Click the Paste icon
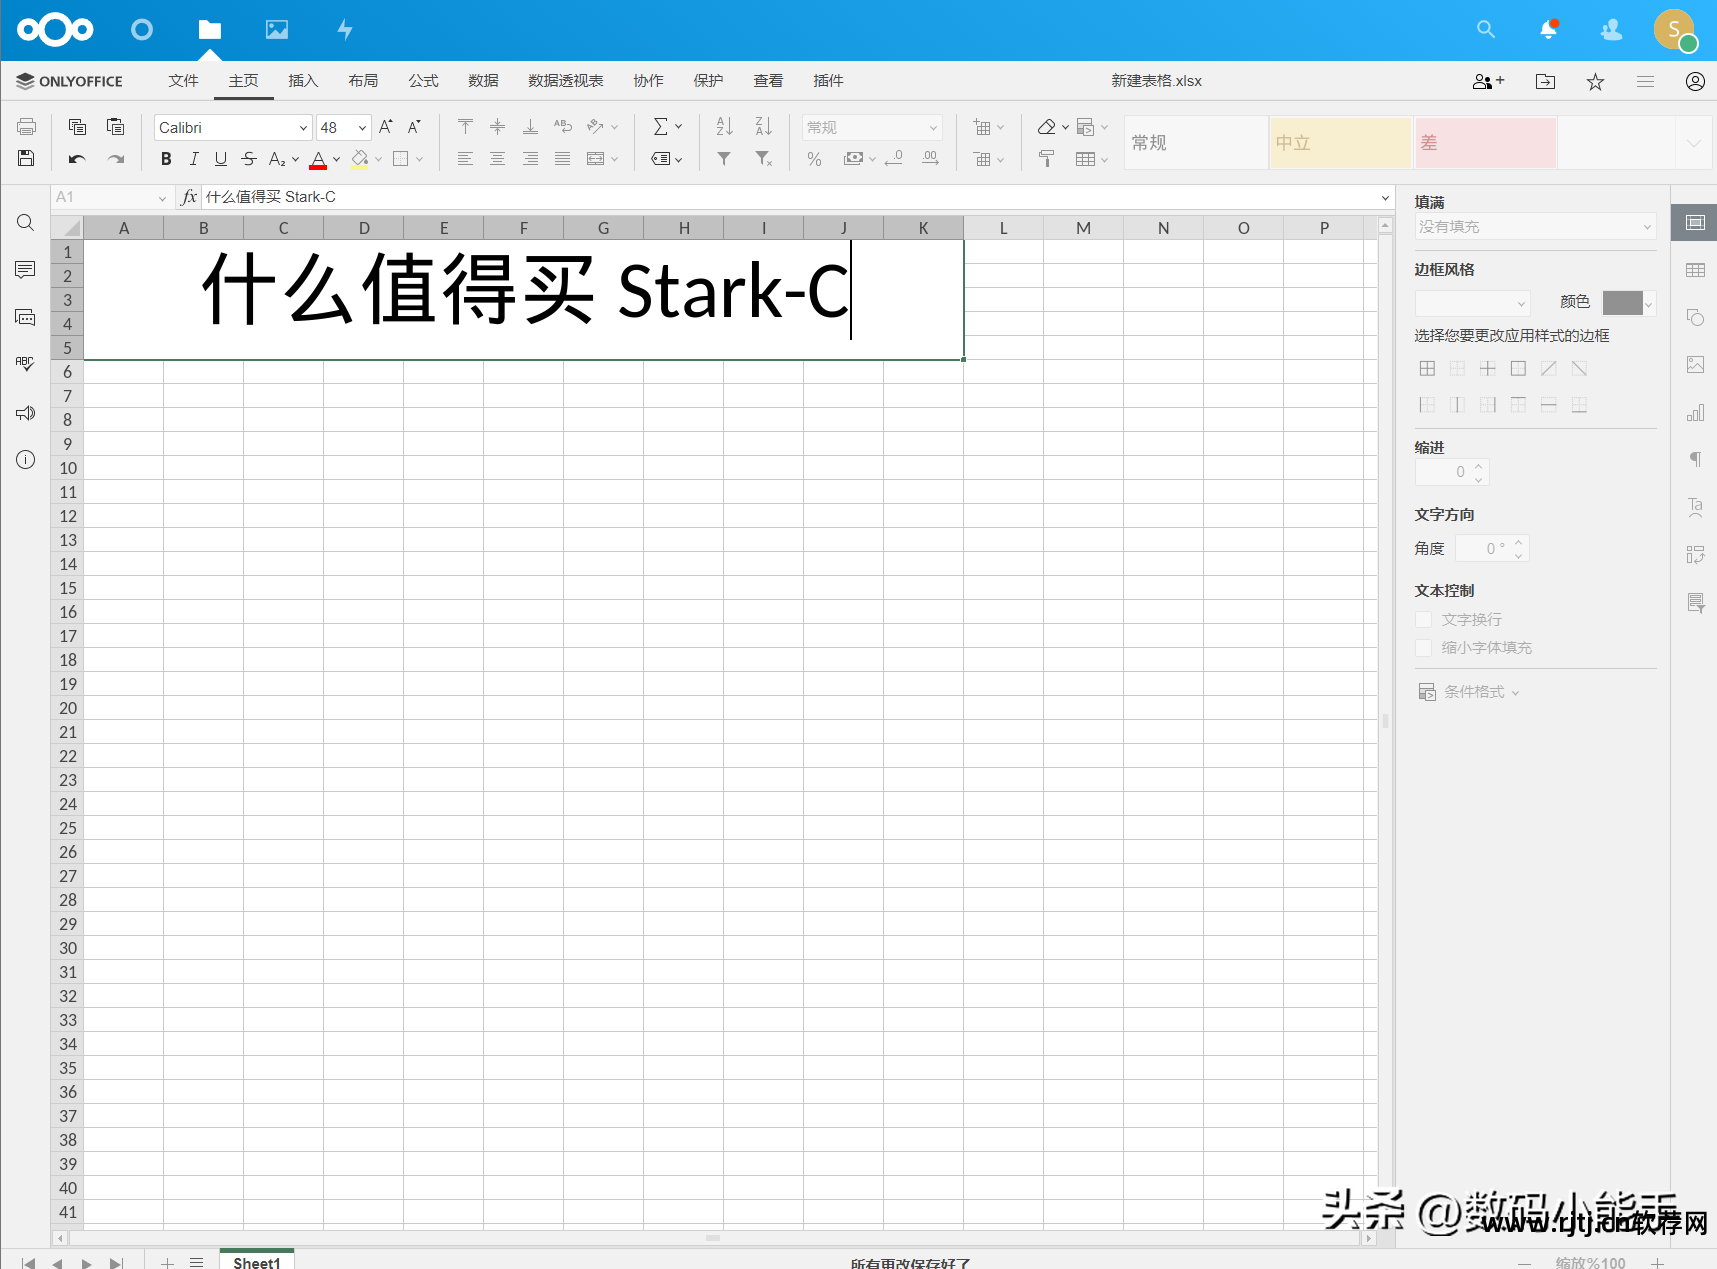Image resolution: width=1717 pixels, height=1269 pixels. (x=116, y=127)
